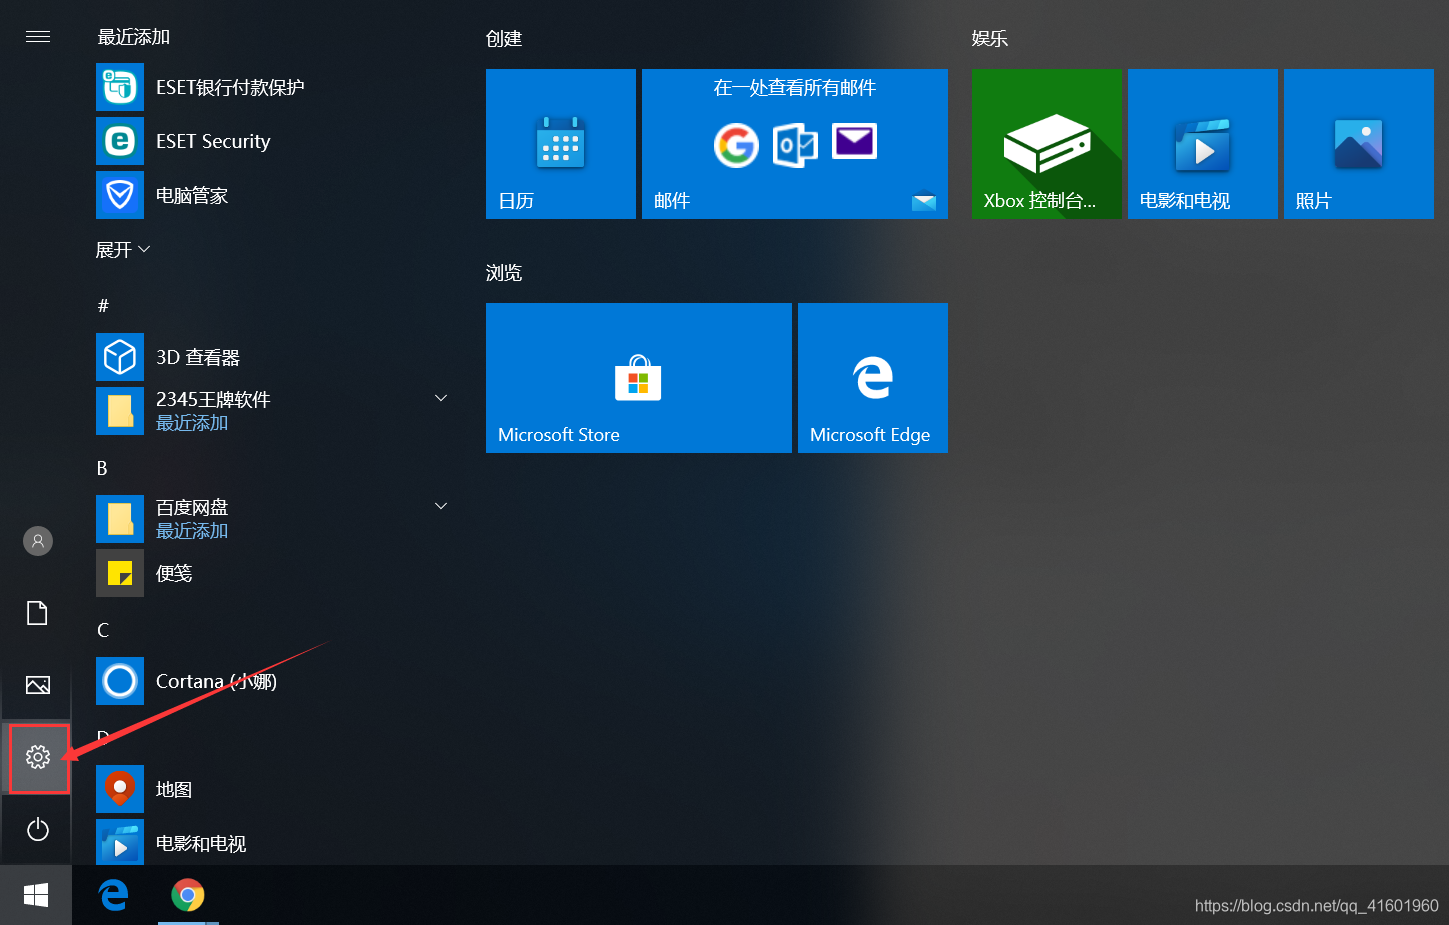Open 地图 maps app
Viewport: 1449px width, 925px height.
174,789
